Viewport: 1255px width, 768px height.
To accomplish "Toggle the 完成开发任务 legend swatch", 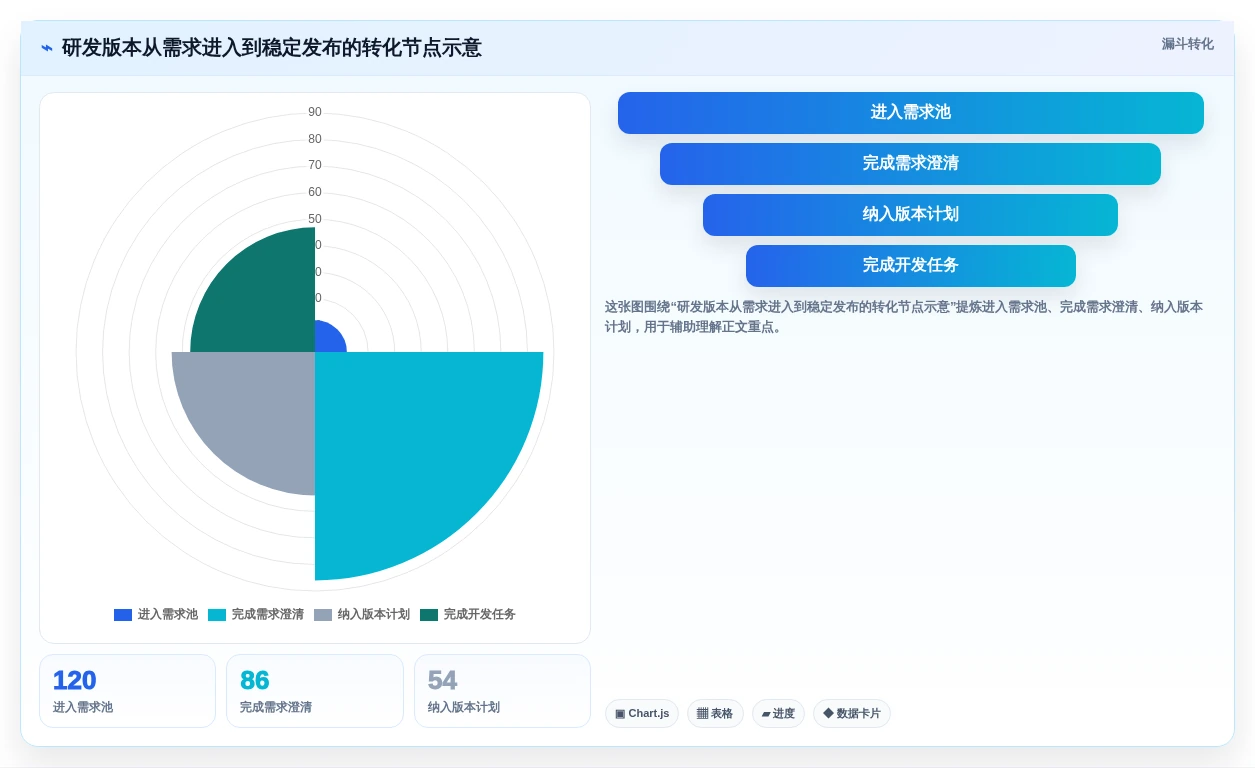I will pyautogui.click(x=429, y=615).
